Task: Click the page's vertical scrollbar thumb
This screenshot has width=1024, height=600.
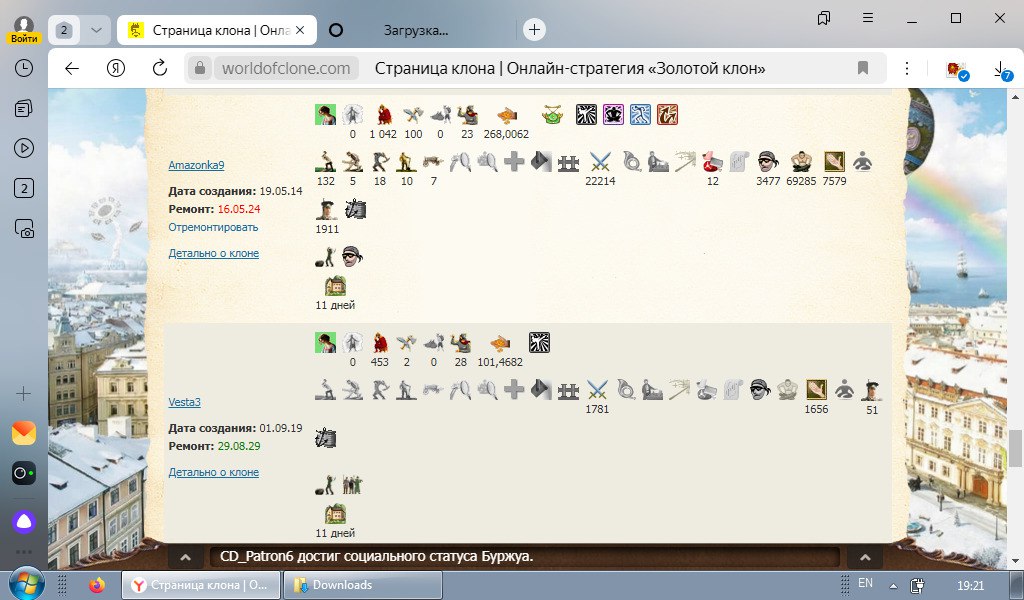Action: click(1016, 442)
